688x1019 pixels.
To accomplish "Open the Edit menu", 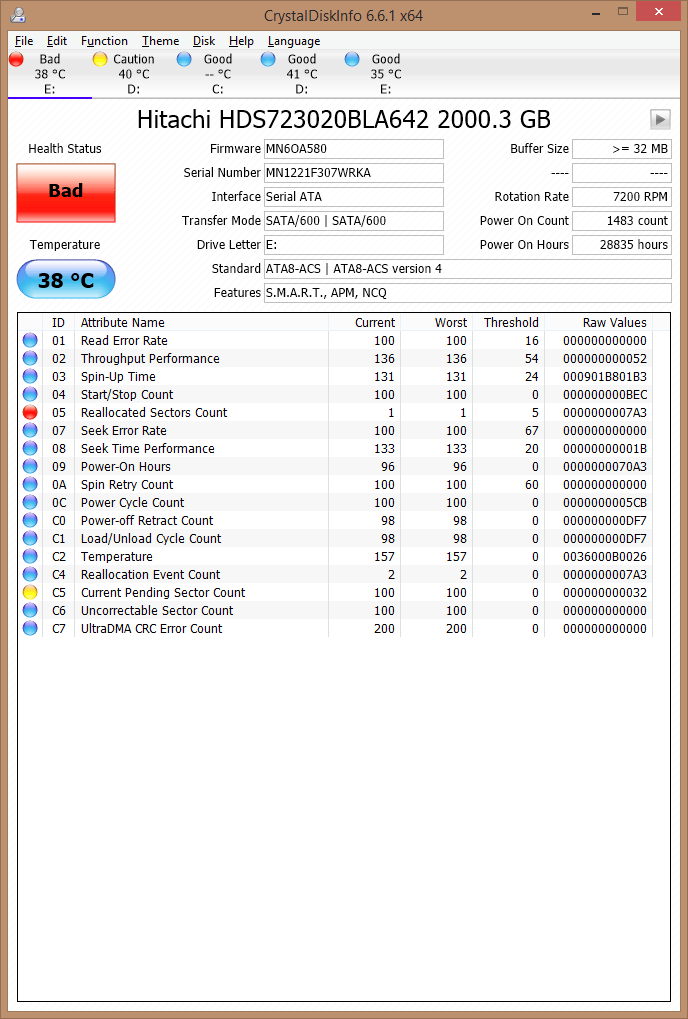I will pos(57,41).
